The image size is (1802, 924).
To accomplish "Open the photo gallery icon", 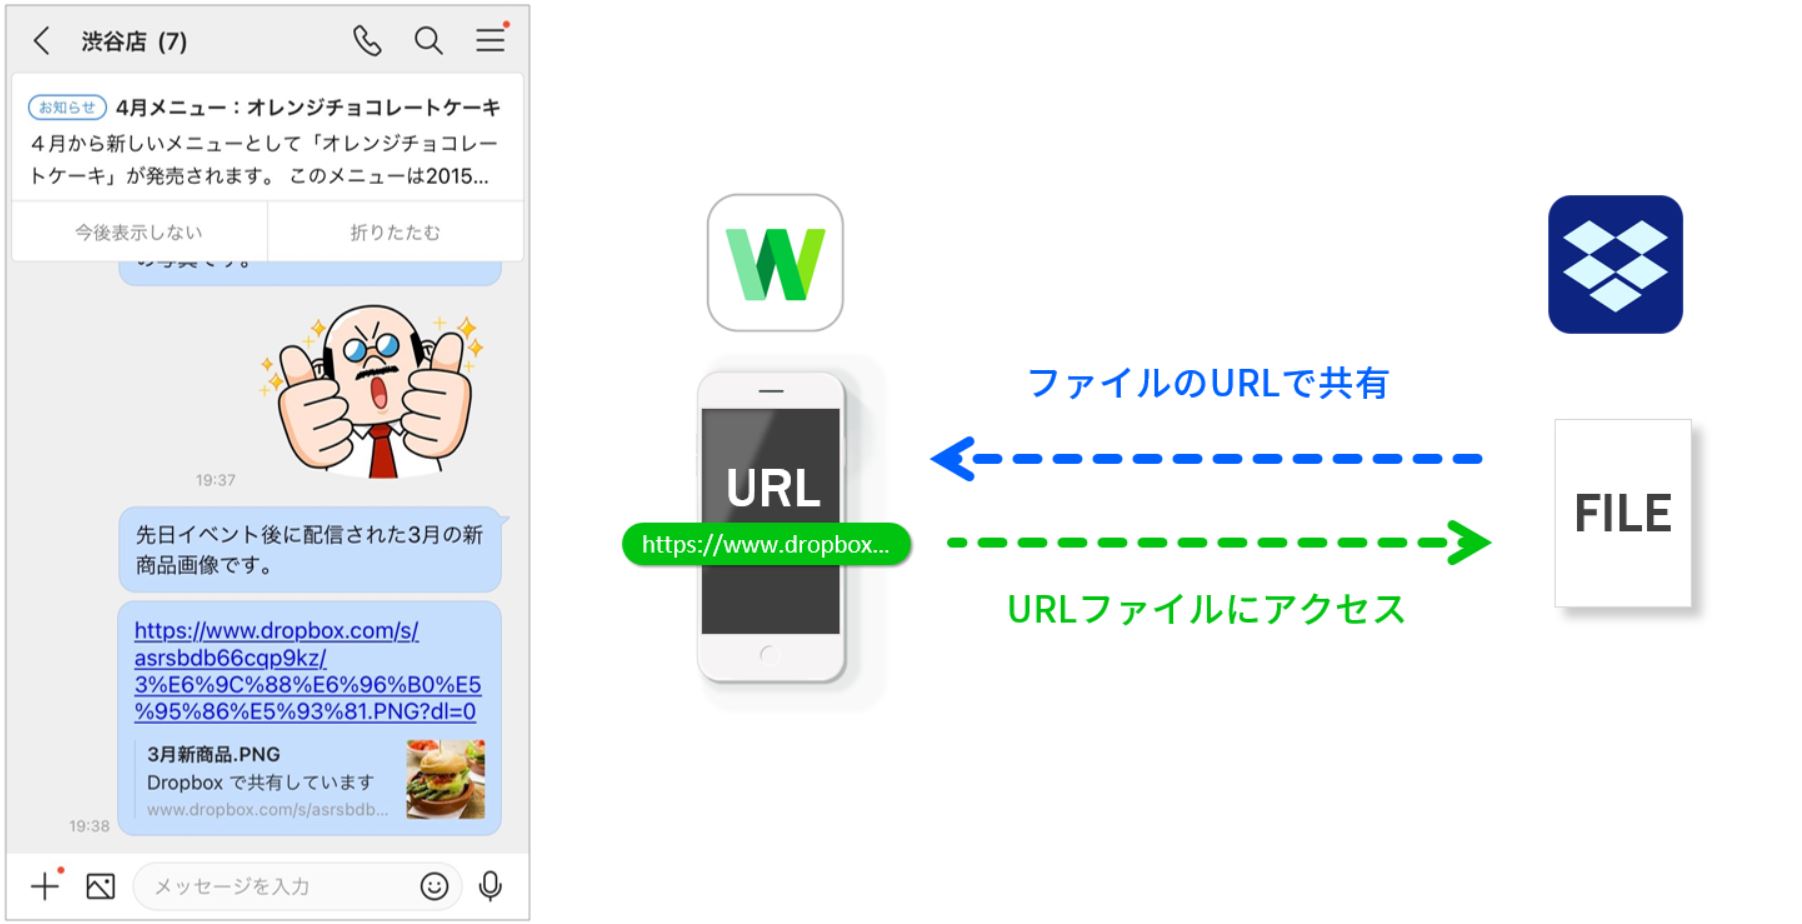I will point(101,886).
